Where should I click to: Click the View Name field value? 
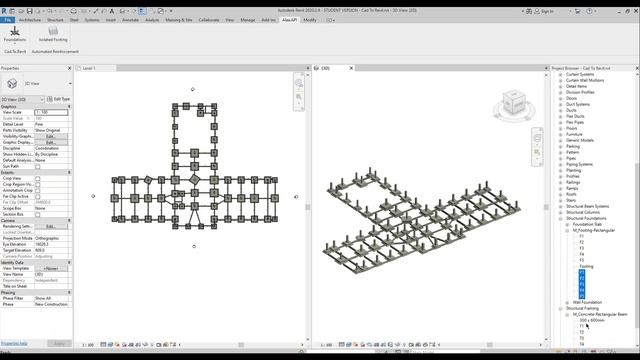[x=51, y=274]
